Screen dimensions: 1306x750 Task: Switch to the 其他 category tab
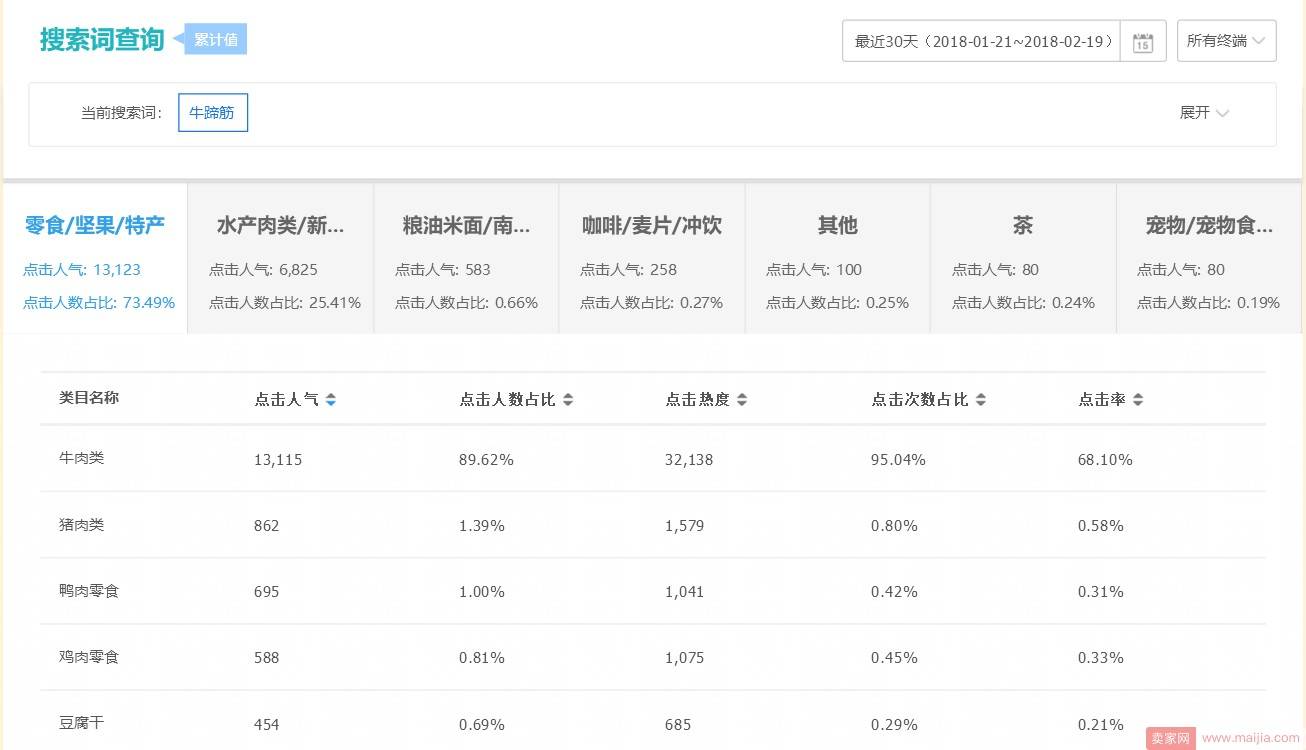click(x=838, y=258)
